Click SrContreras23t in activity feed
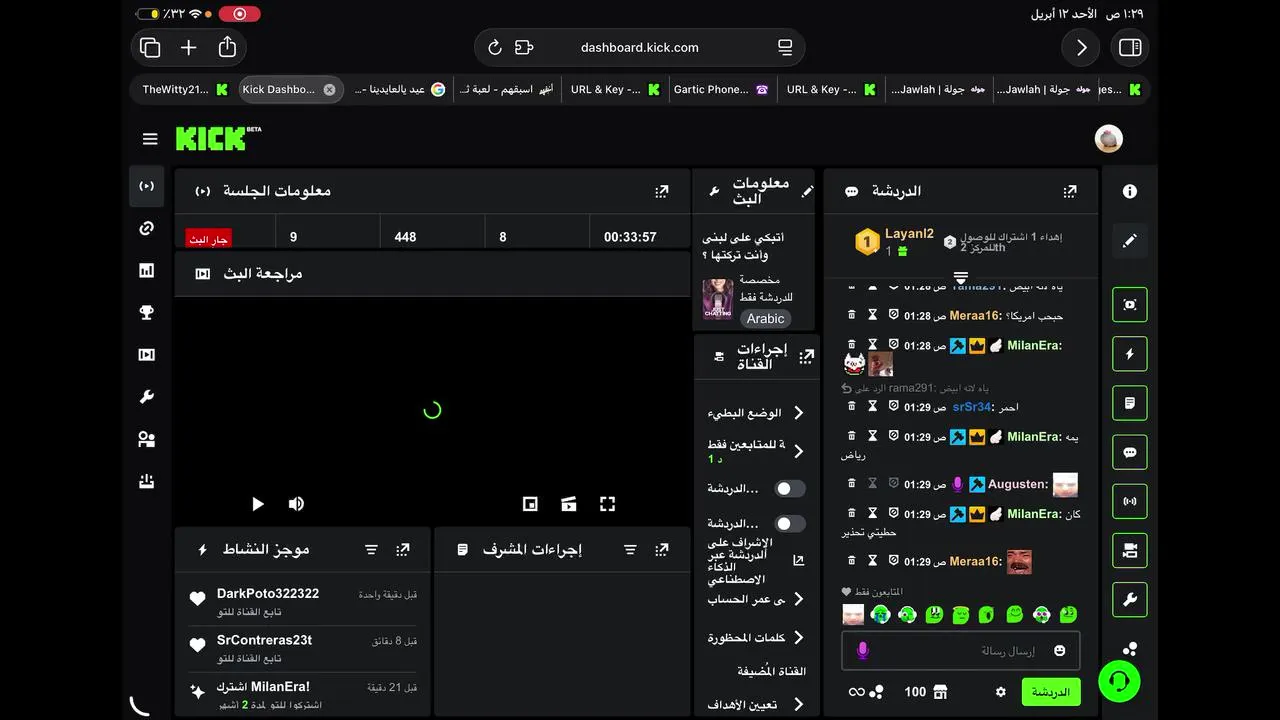 coord(265,640)
